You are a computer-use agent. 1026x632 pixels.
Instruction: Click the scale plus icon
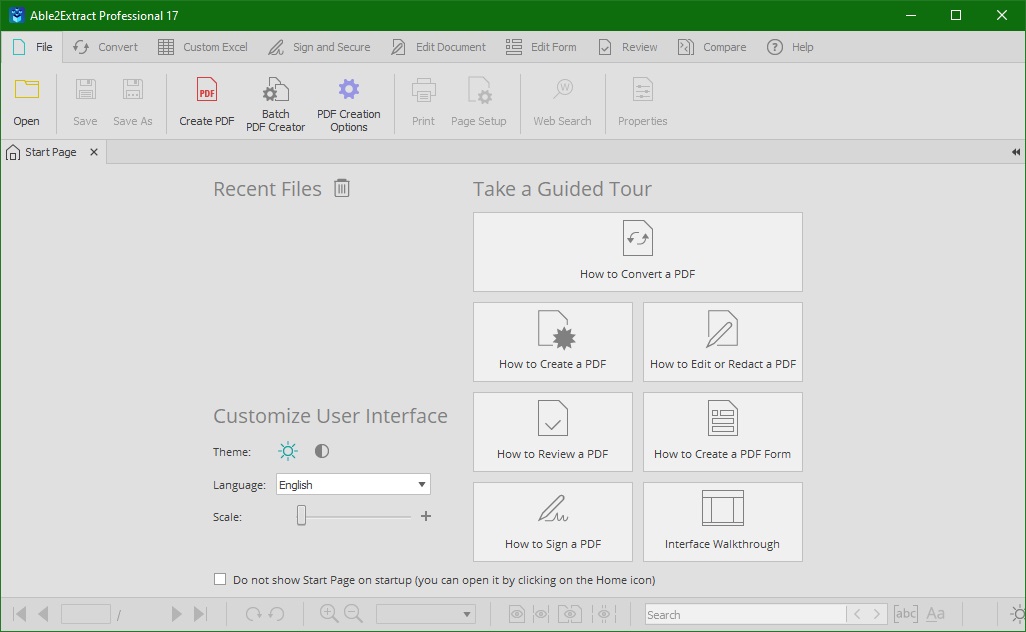[x=426, y=516]
